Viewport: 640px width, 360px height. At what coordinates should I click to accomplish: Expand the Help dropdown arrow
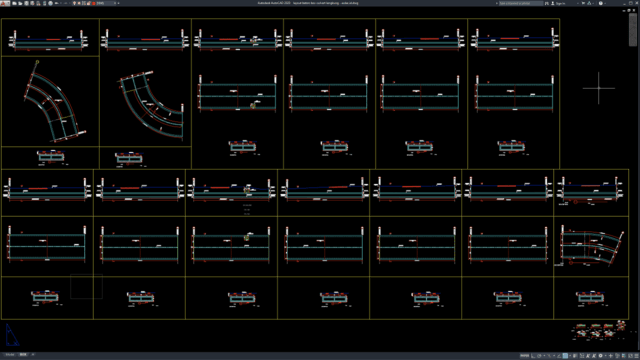tap(605, 3)
